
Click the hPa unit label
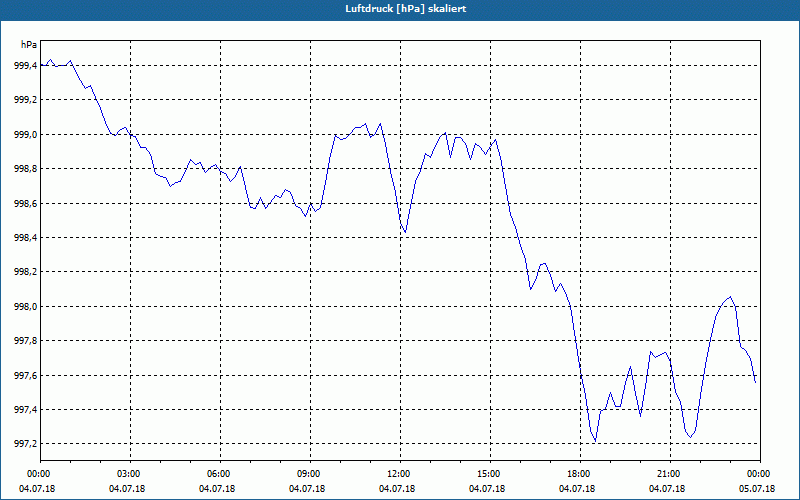coord(29,45)
